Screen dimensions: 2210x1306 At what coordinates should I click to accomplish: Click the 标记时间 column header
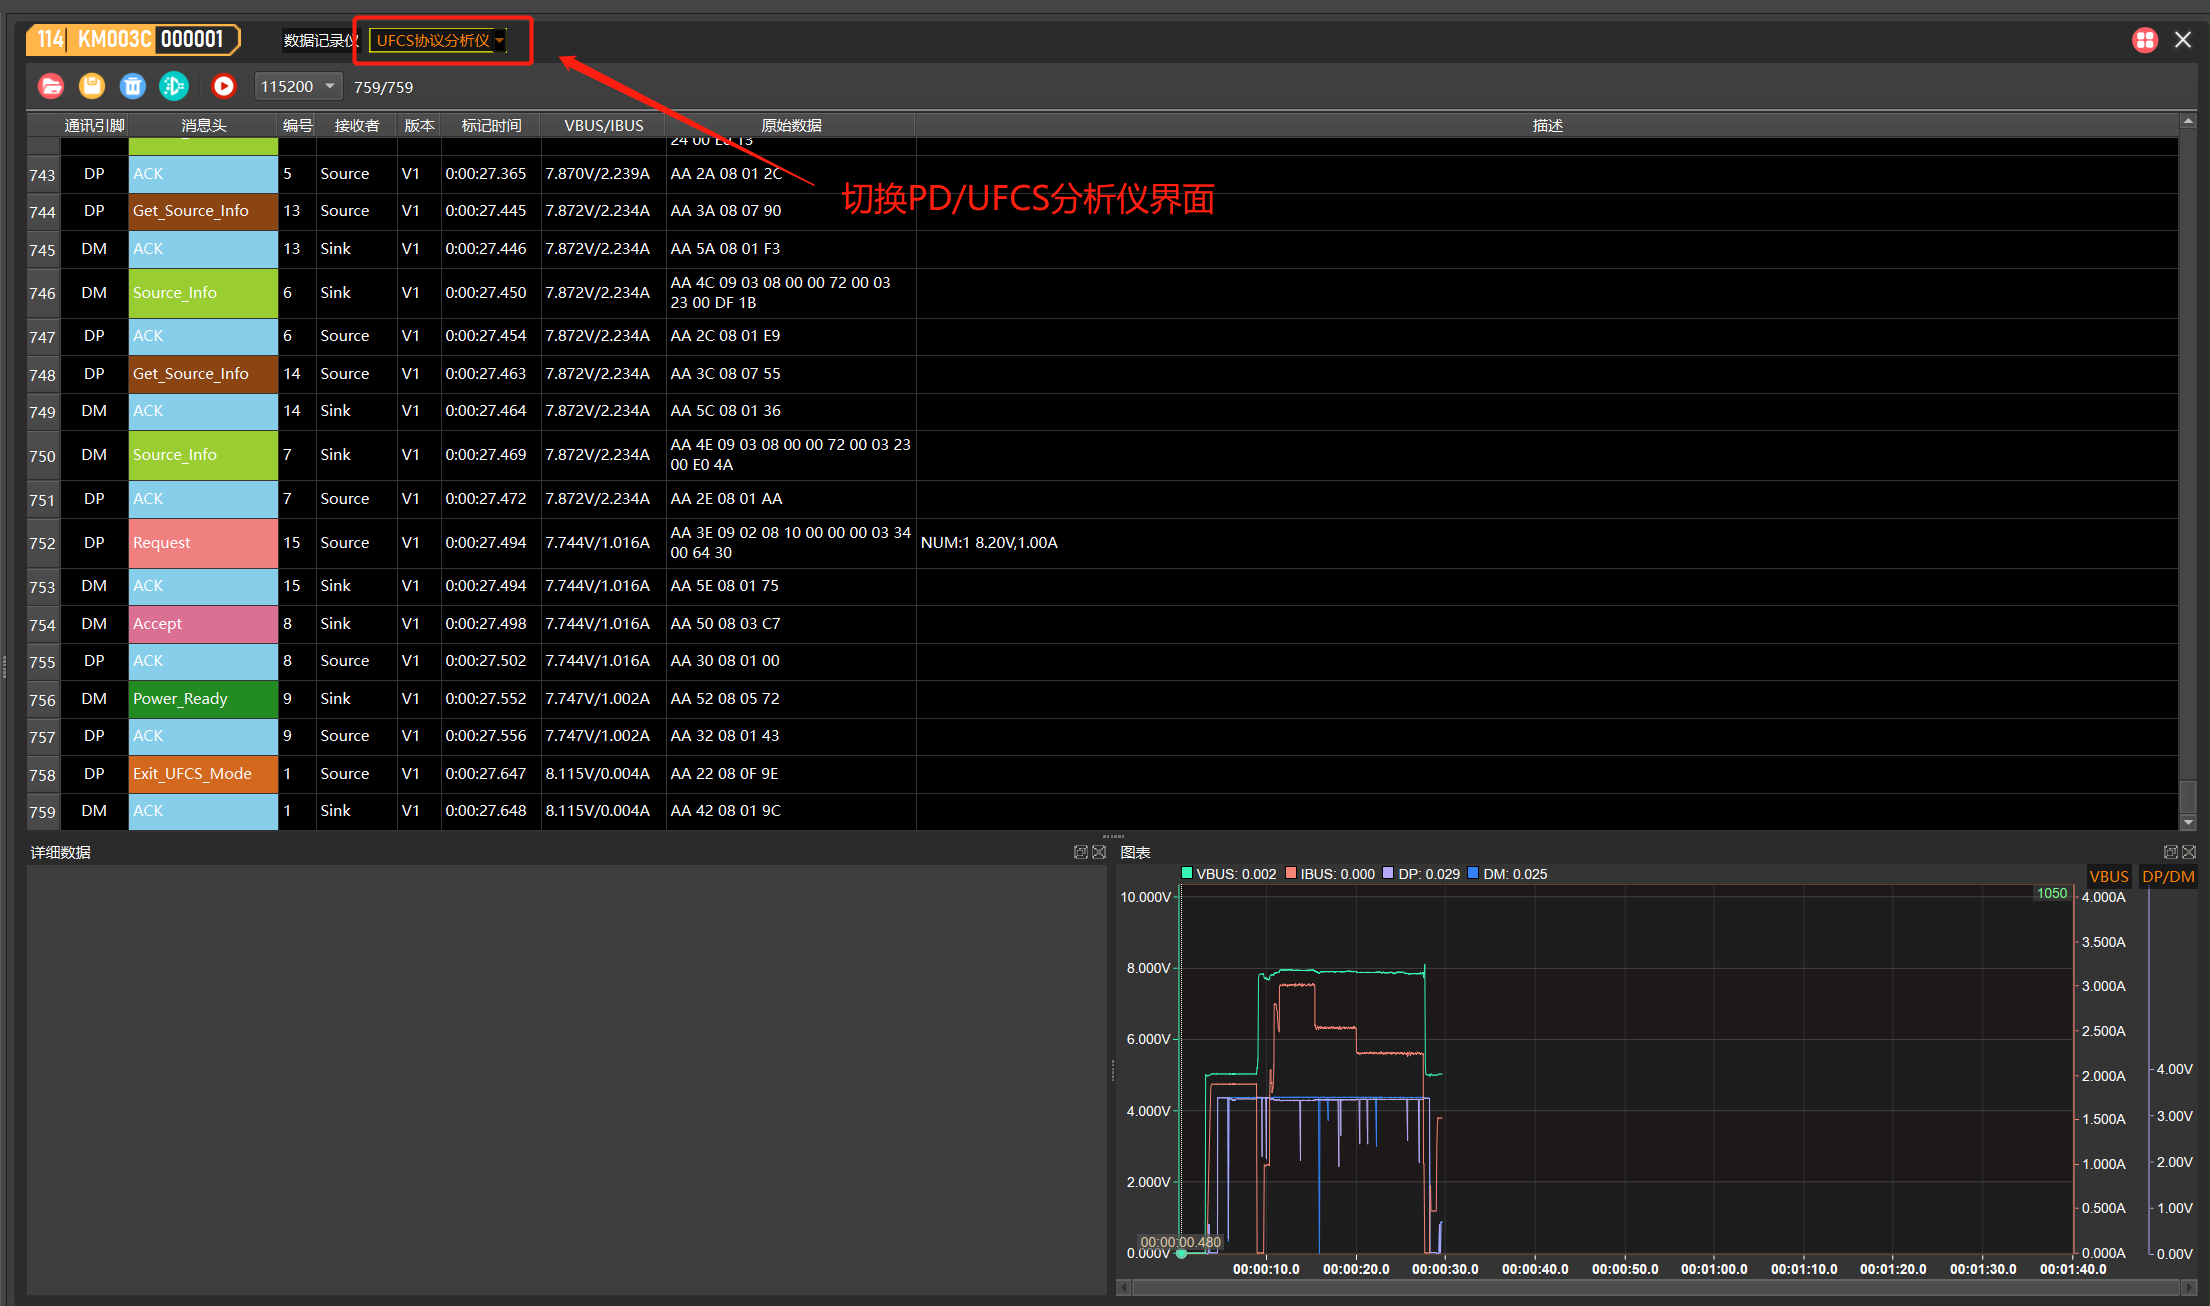[491, 126]
